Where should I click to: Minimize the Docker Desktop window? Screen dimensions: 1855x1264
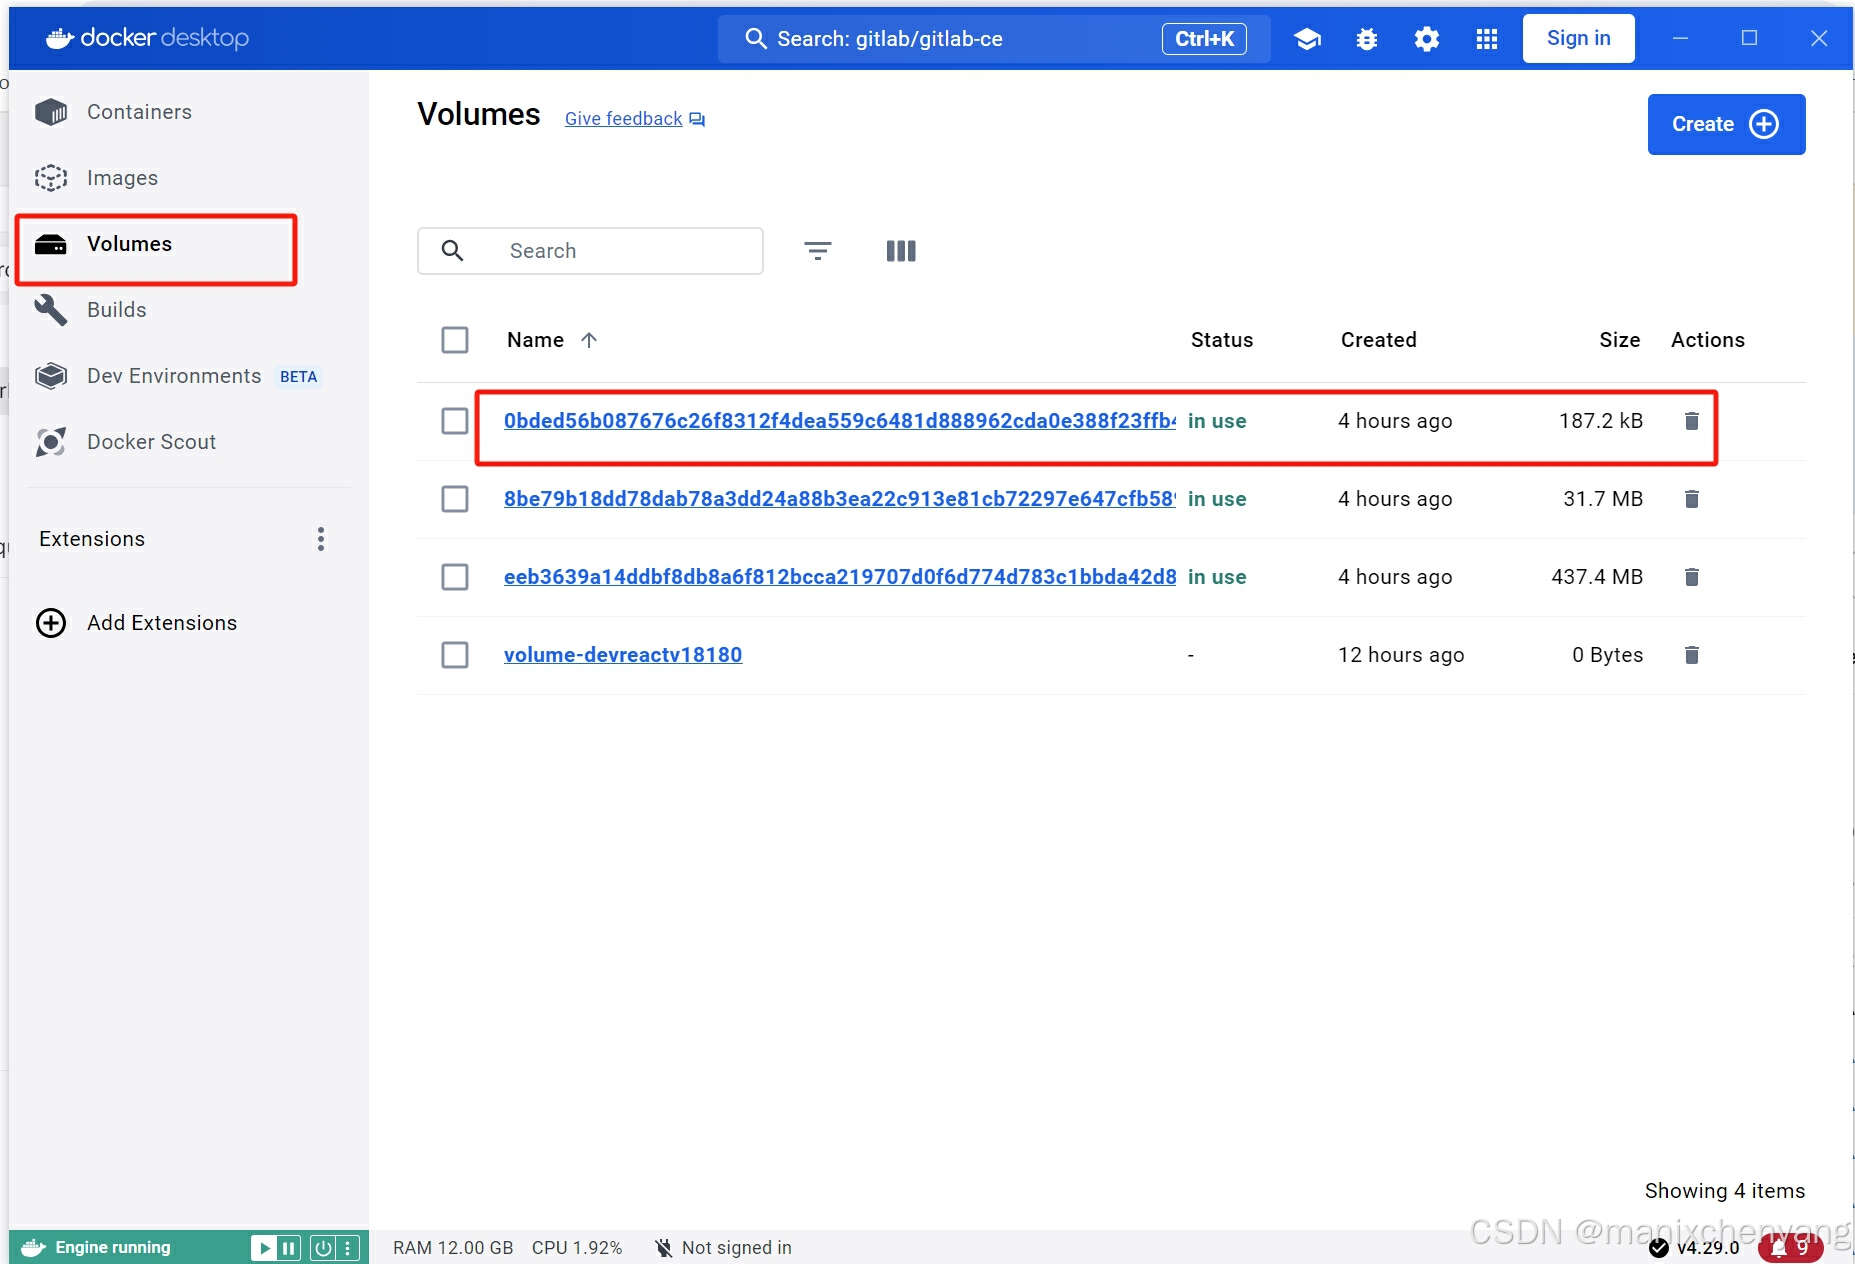1680,38
